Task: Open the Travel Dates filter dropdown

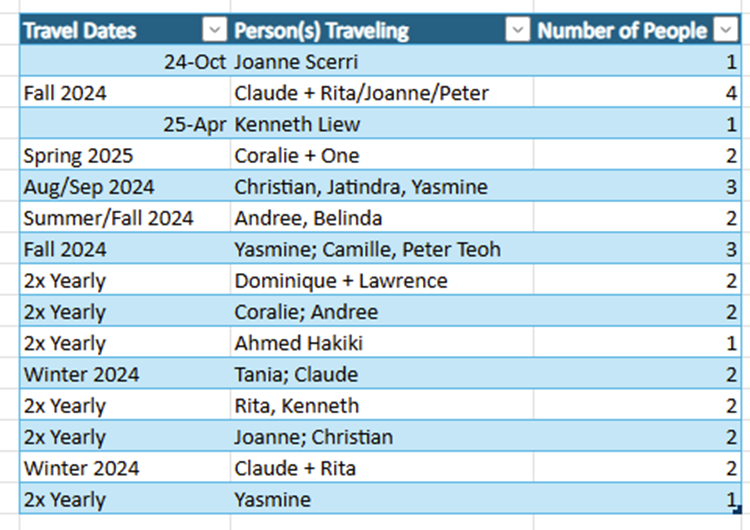Action: click(x=214, y=30)
